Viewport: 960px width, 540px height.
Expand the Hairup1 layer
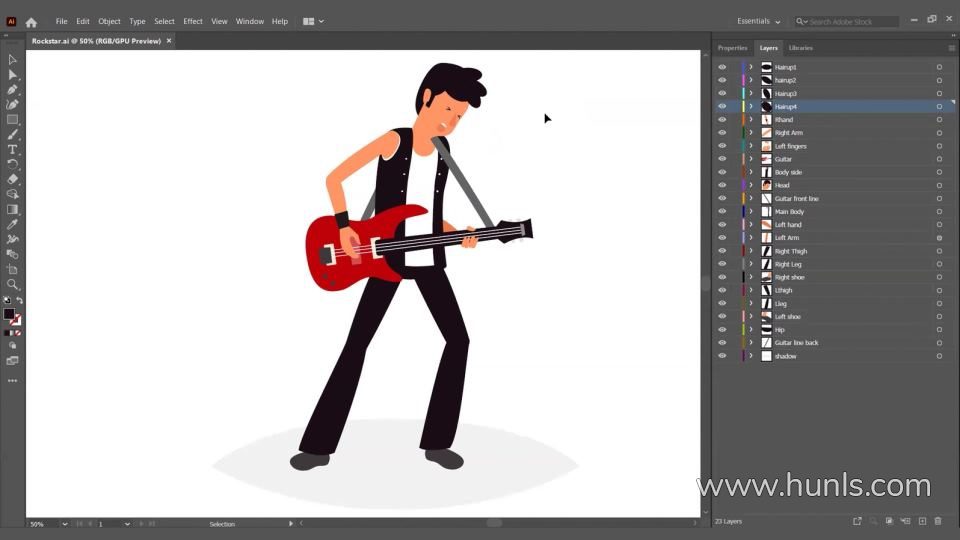751,67
